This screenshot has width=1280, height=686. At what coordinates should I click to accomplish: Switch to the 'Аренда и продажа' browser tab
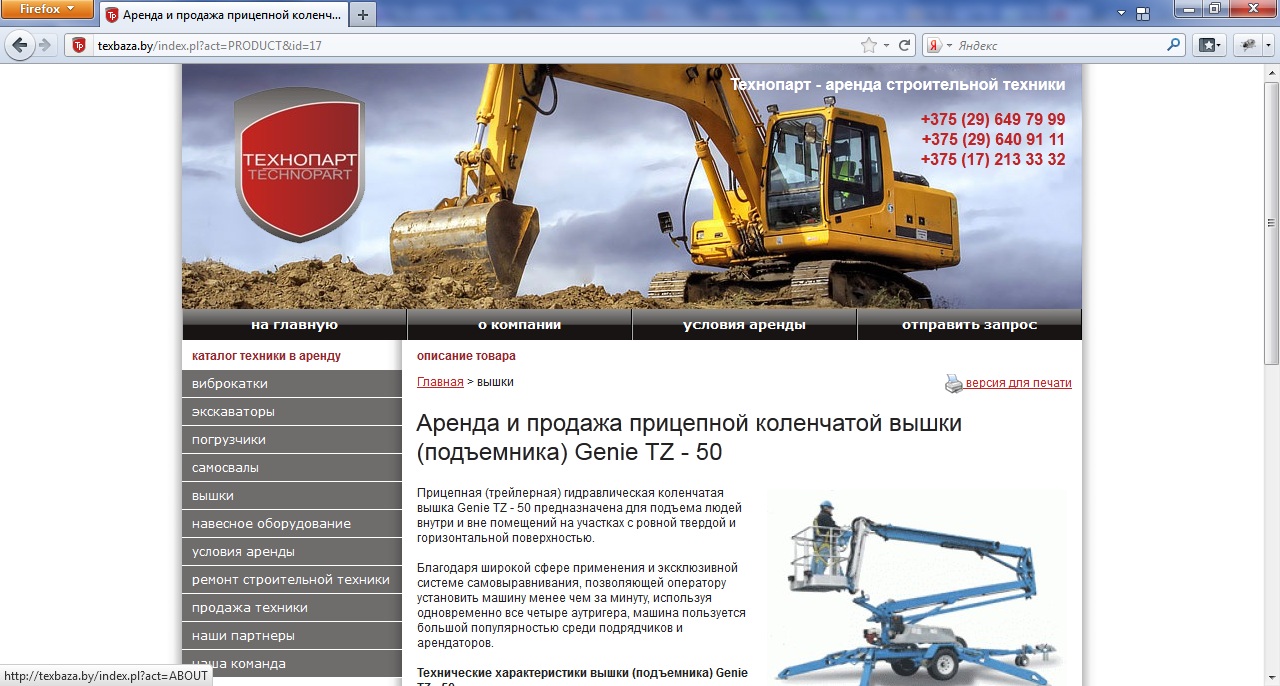click(x=223, y=15)
